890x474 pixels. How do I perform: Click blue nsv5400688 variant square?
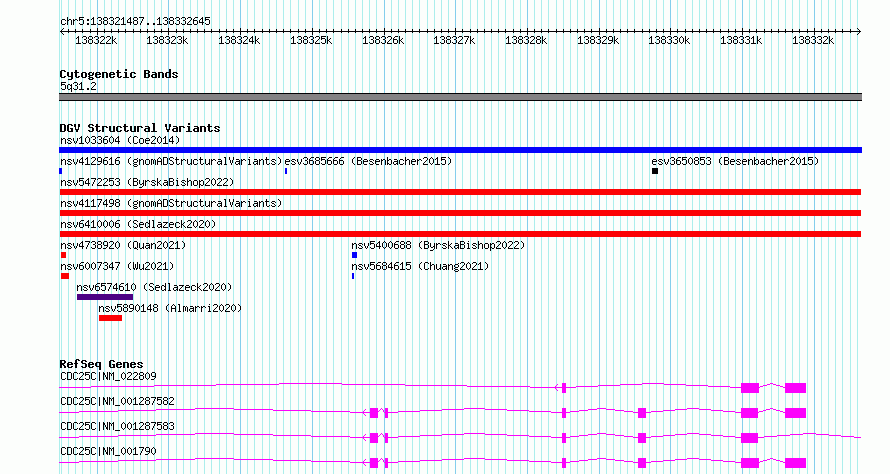tap(355, 255)
